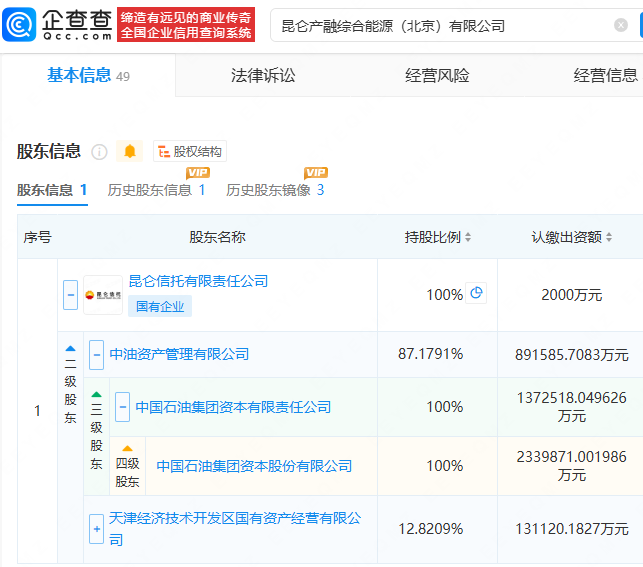Click the orange bell alert icon
643x567 pixels.
click(x=130, y=152)
